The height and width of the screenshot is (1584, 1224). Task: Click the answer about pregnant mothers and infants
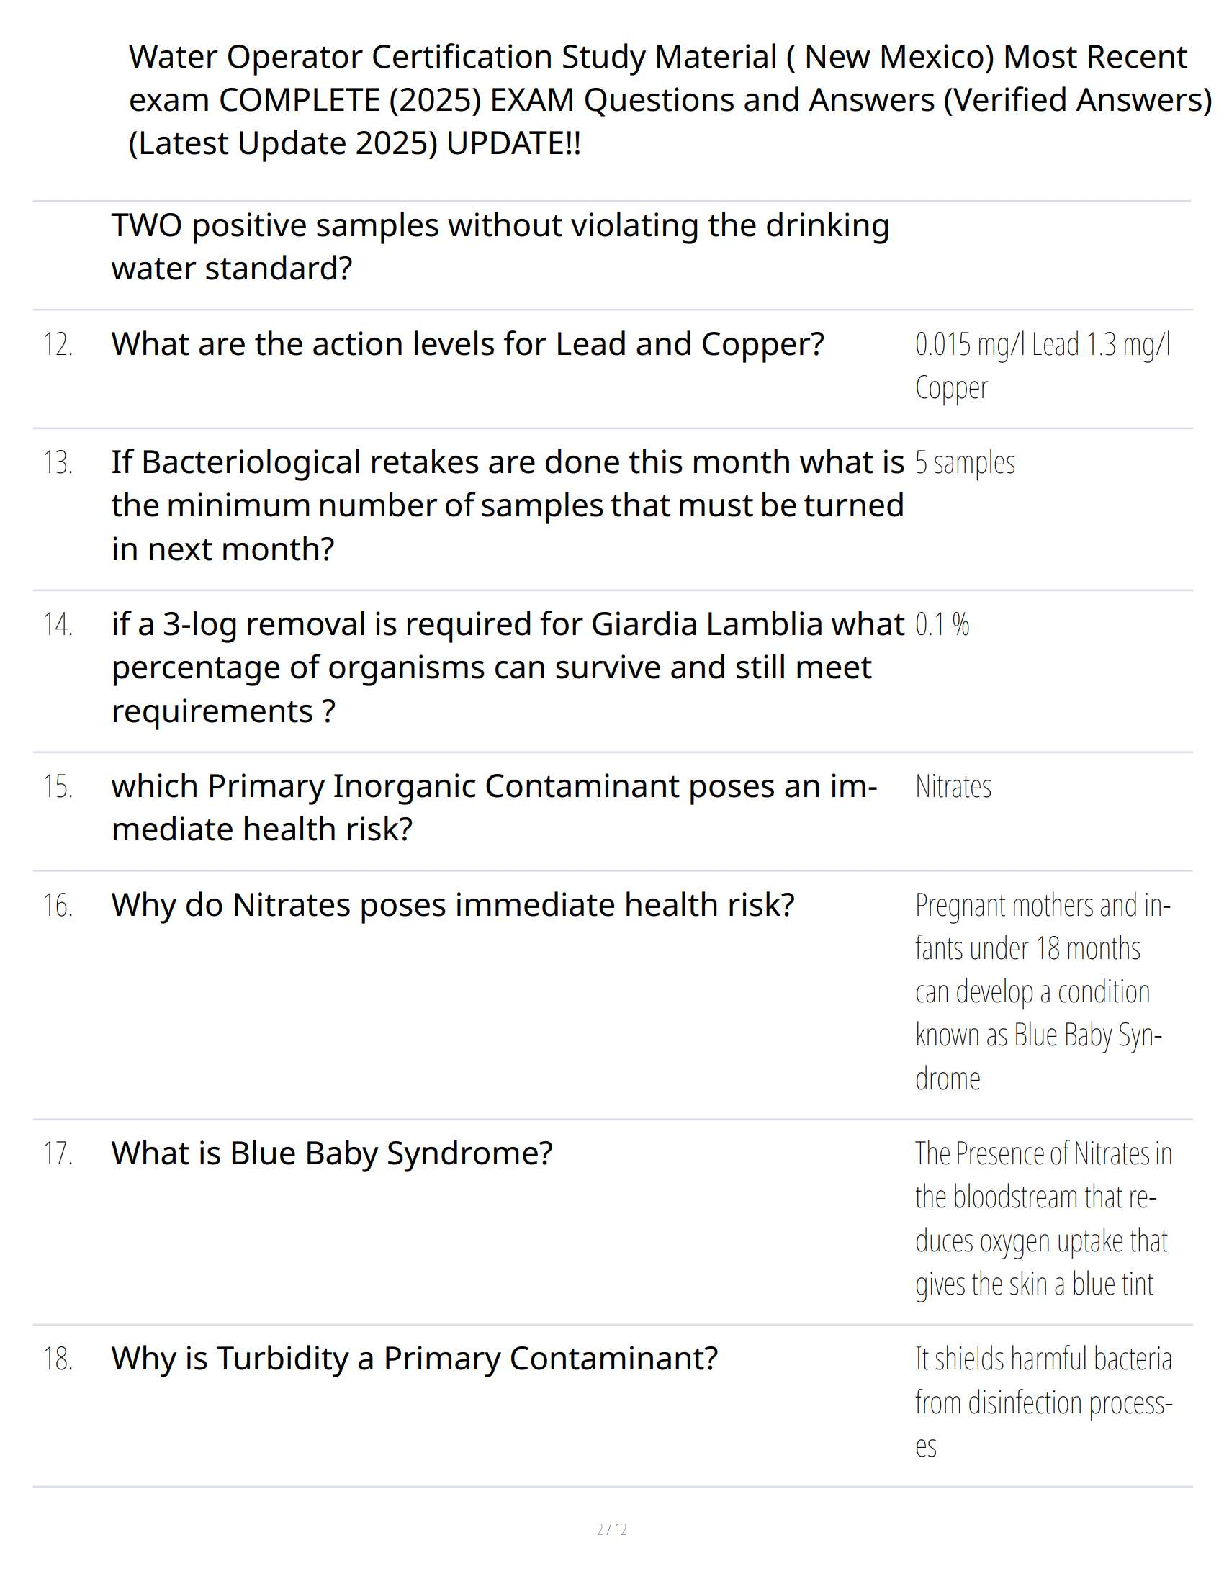pos(1042,991)
